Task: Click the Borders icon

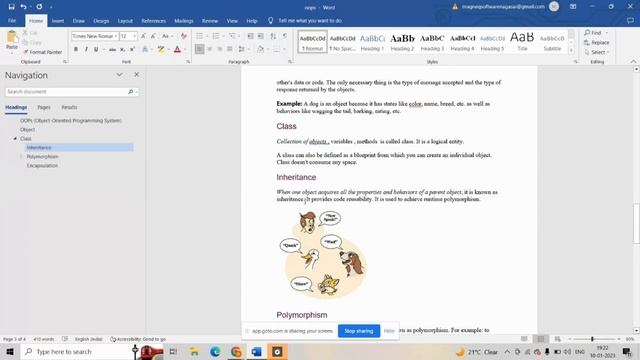Action: [x=276, y=49]
